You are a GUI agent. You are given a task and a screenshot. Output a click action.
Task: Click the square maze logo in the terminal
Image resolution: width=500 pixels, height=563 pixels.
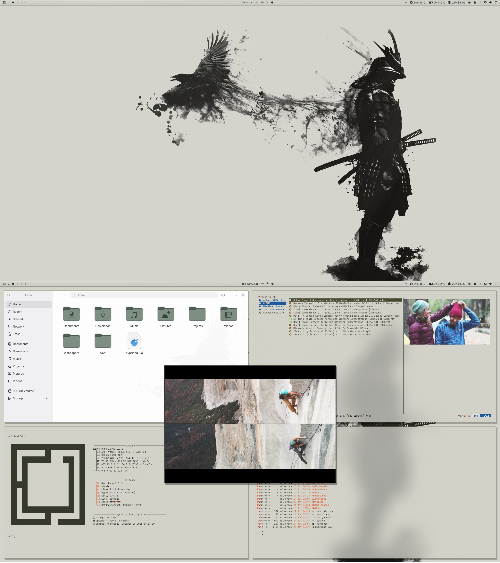pyautogui.click(x=48, y=484)
